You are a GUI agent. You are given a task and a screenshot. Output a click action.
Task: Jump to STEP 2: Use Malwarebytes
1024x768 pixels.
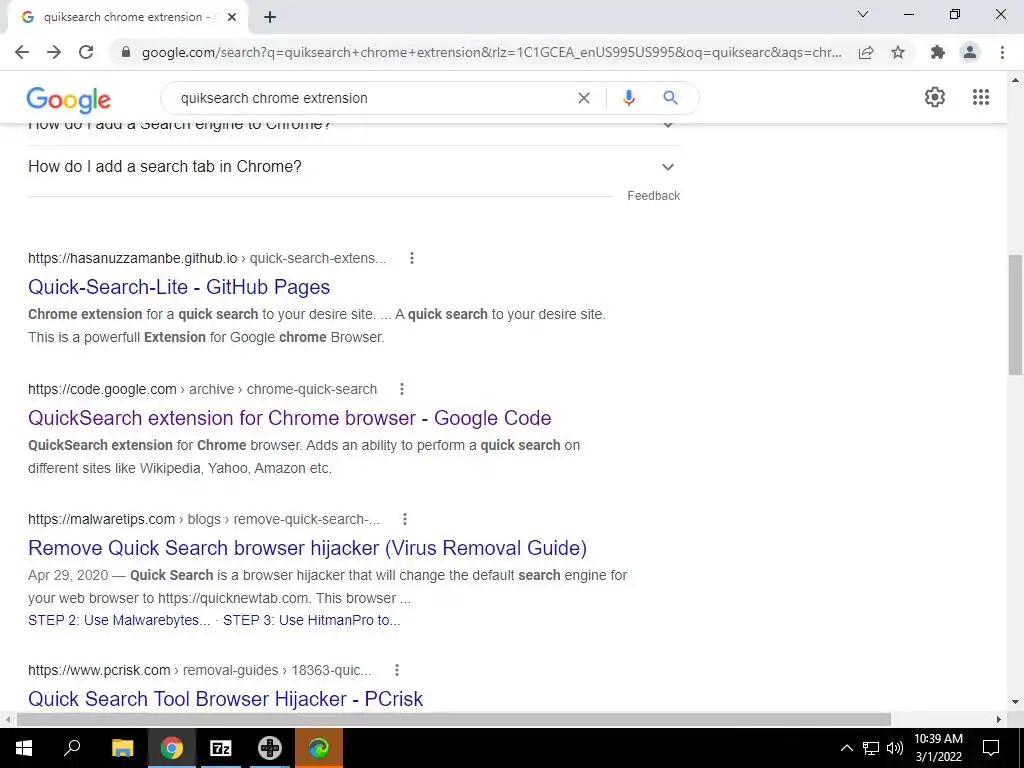point(119,620)
